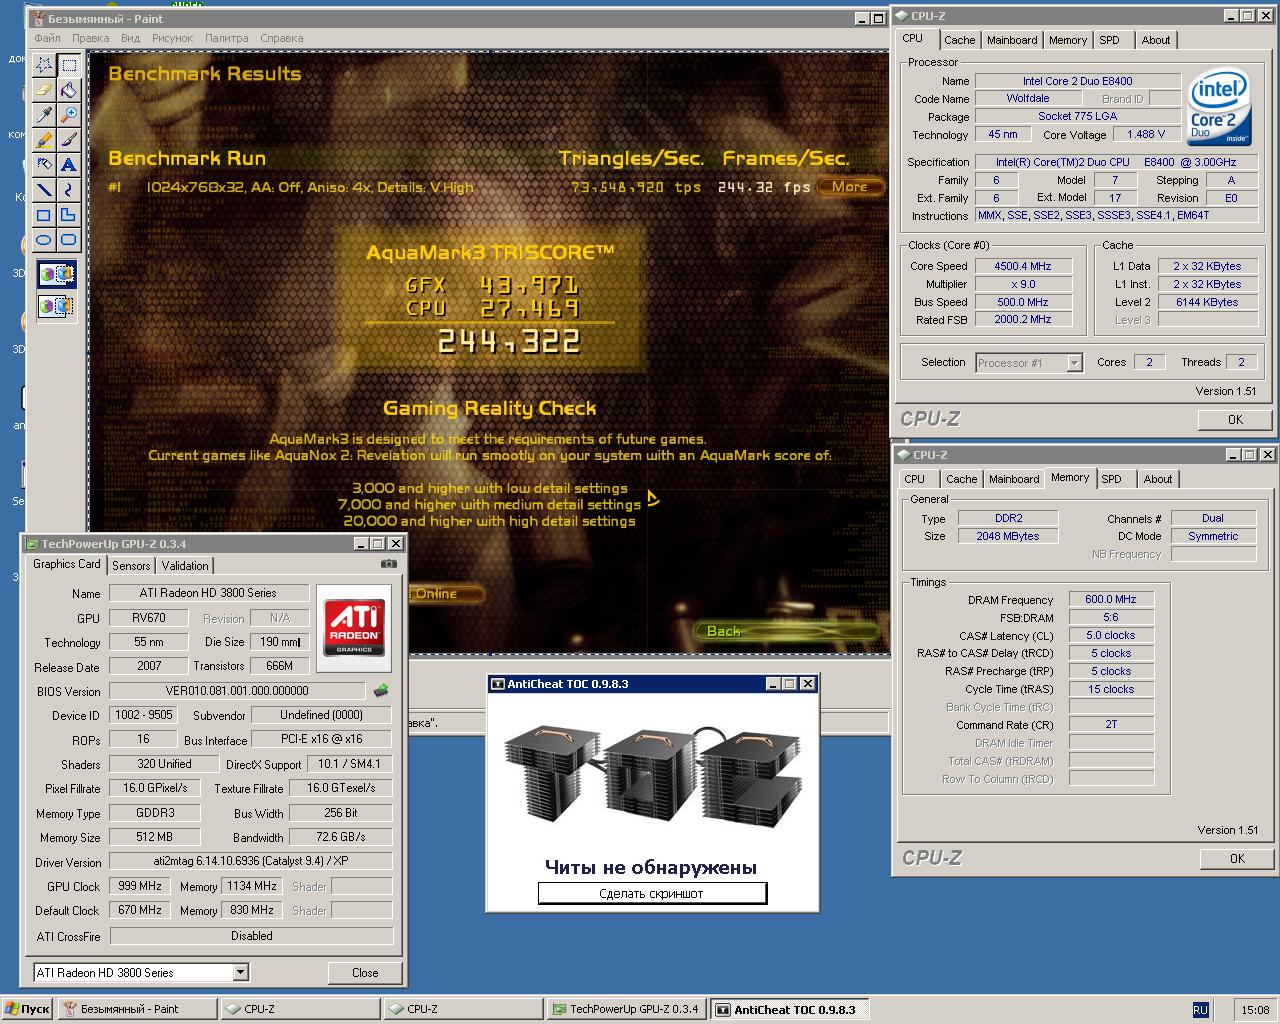The image size is (1280, 1024).
Task: Pick the Fill With Color bucket tool
Action: click(x=69, y=90)
